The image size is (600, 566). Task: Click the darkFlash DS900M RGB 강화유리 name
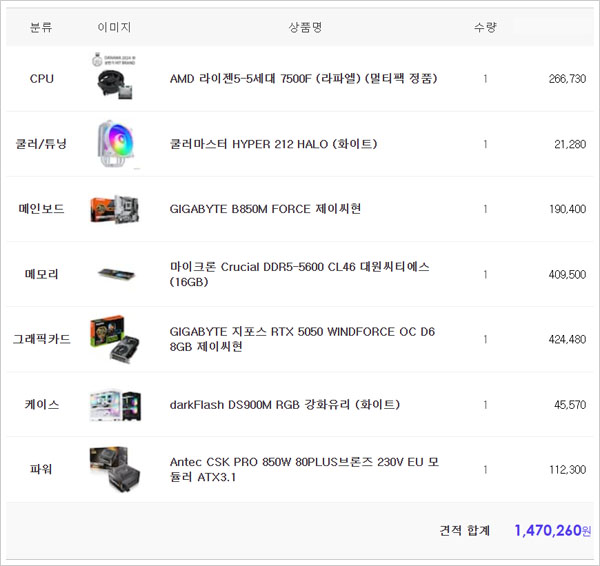284,404
